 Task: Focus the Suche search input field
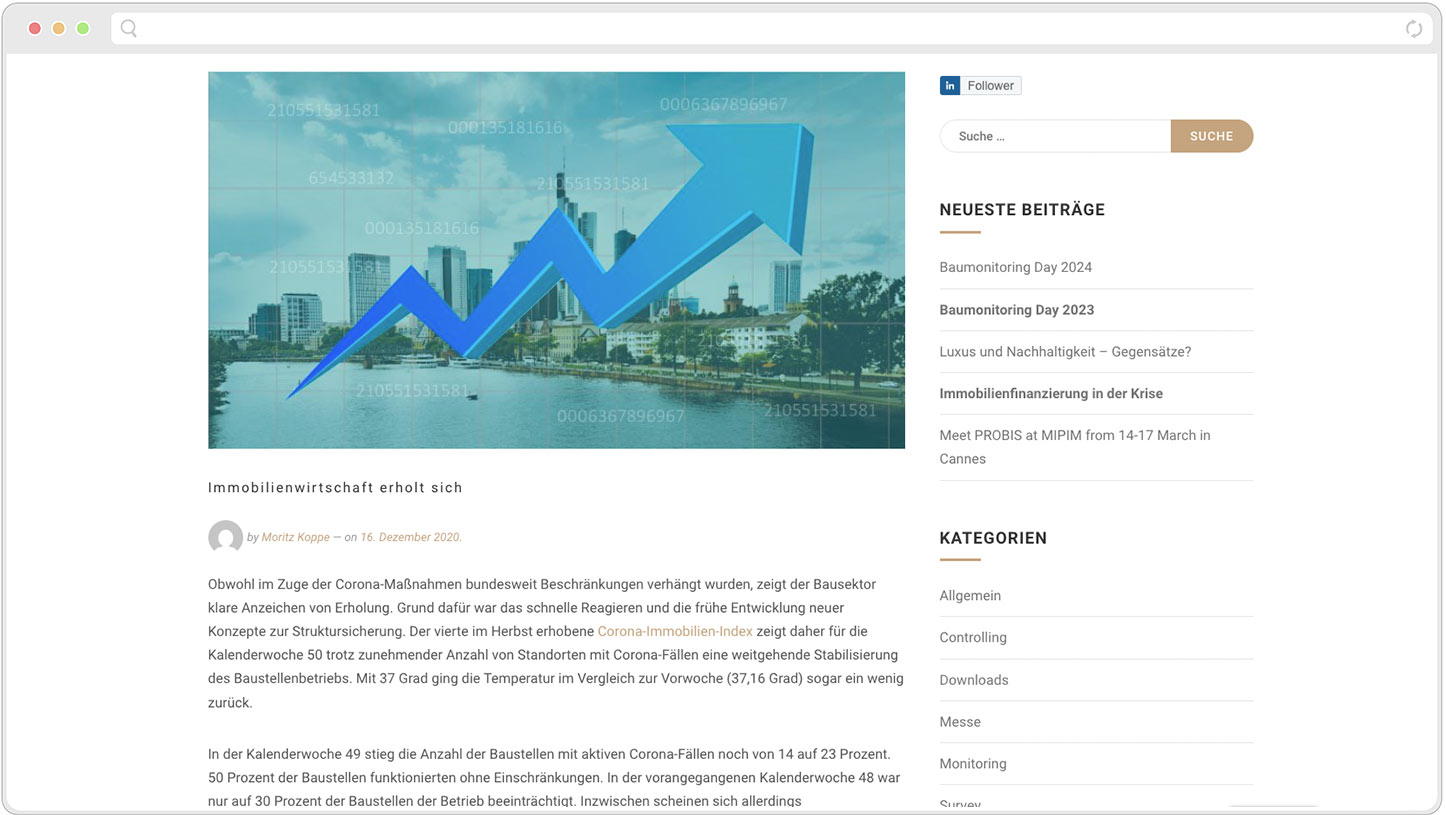pos(1054,136)
